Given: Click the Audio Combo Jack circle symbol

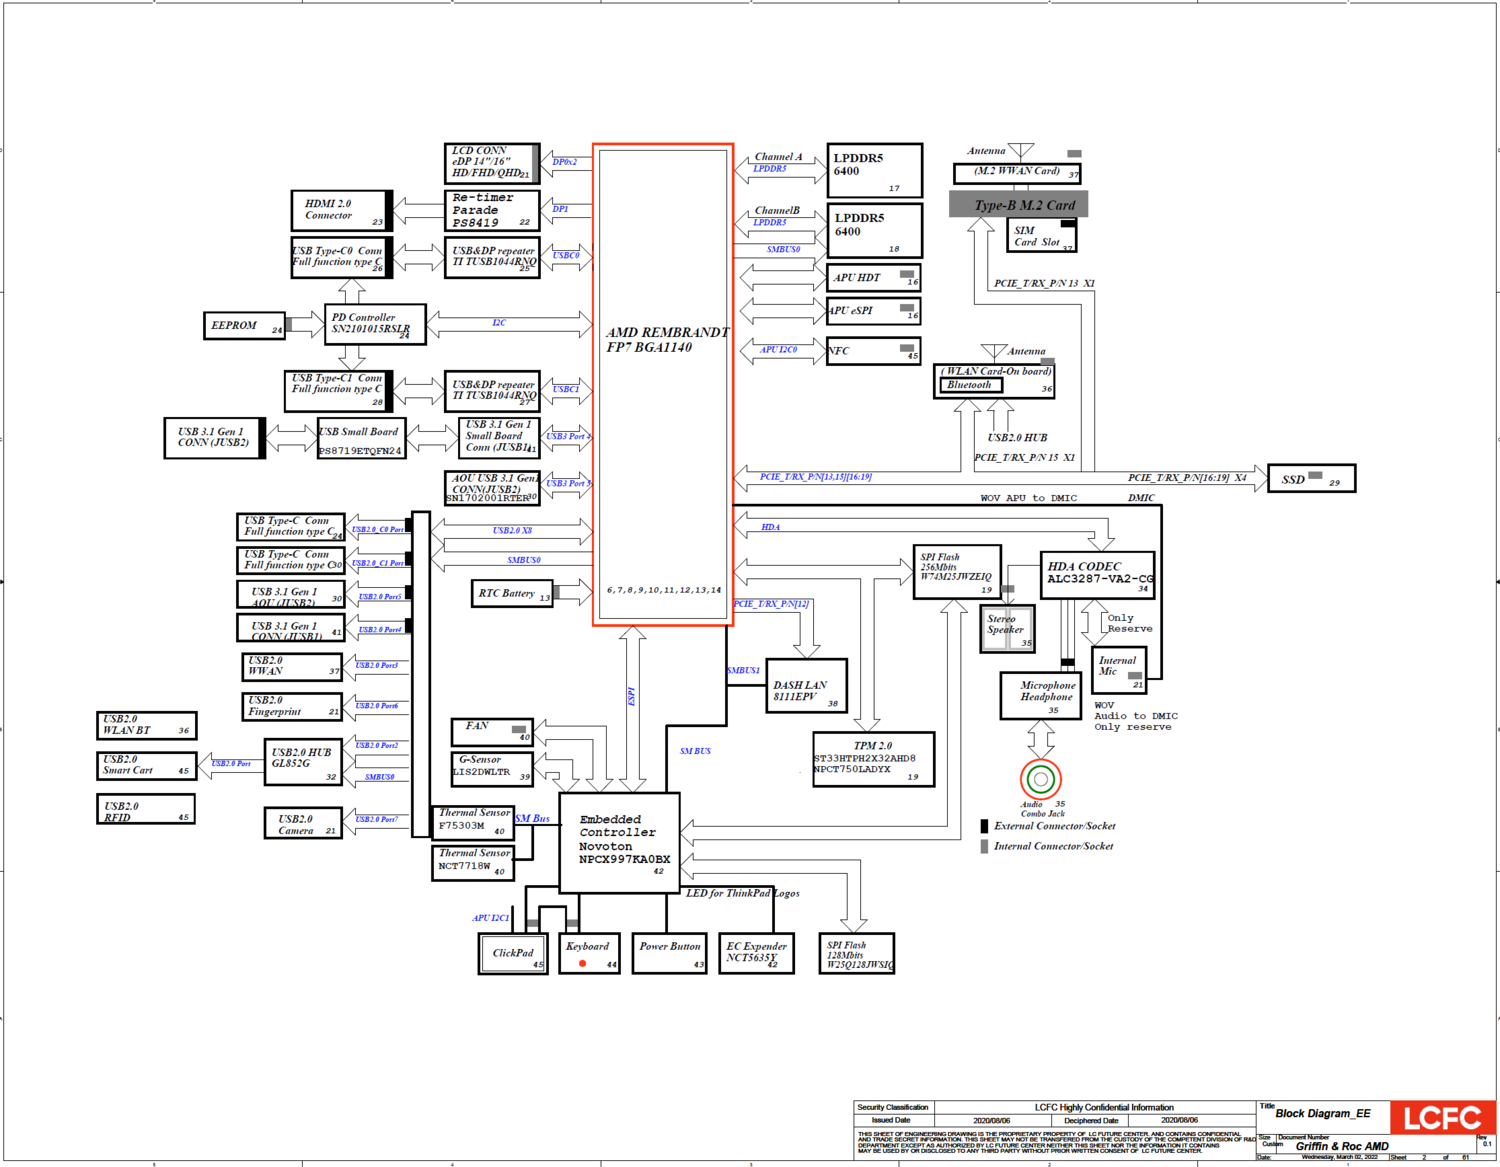Looking at the screenshot, I should tap(1041, 779).
